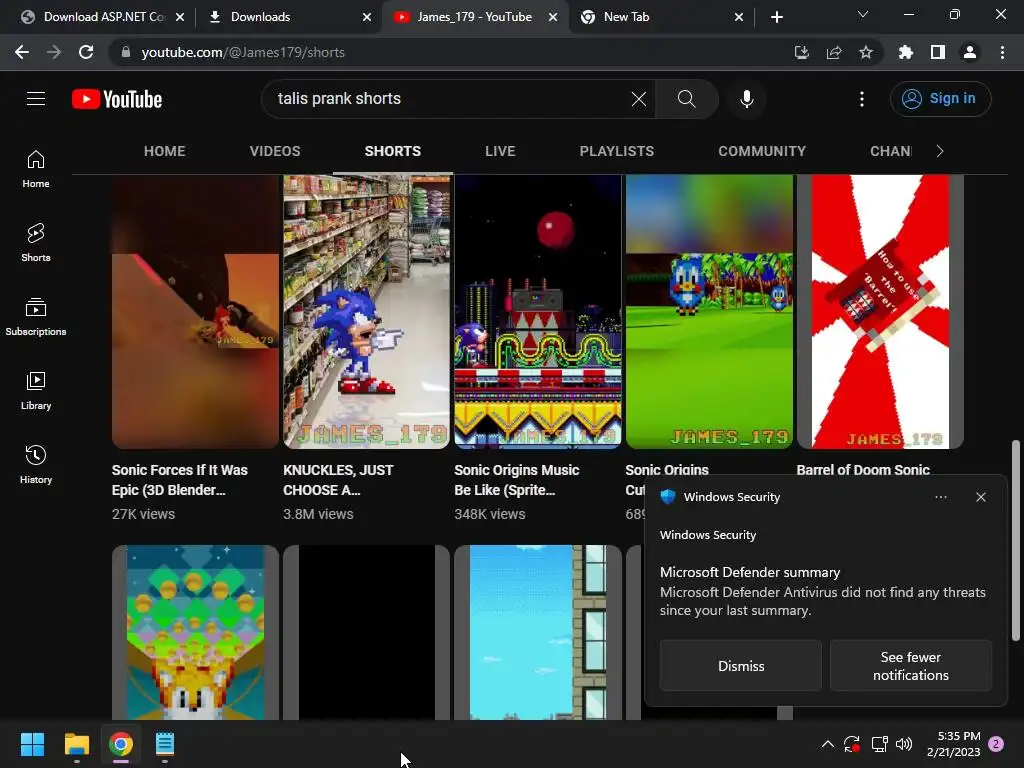Image resolution: width=1024 pixels, height=768 pixels.
Task: Select the SHORTS channel tab
Action: (392, 152)
